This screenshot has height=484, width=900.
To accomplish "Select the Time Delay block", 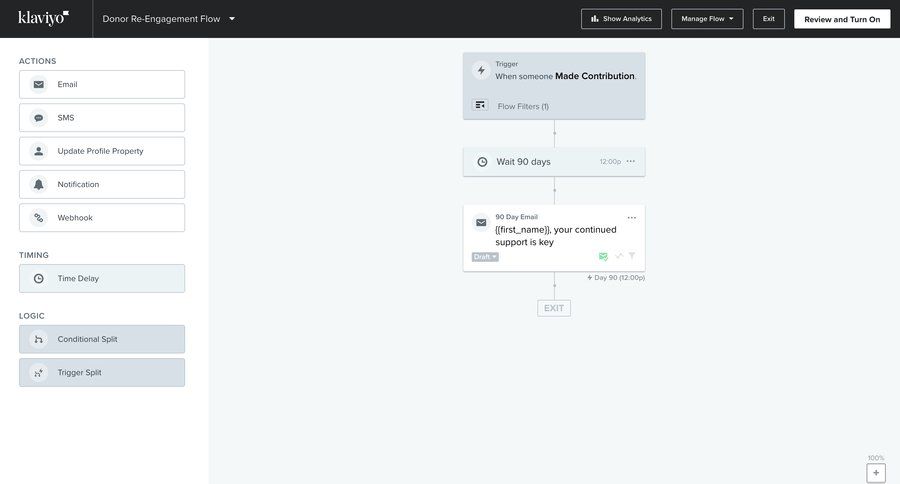I will click(x=102, y=278).
